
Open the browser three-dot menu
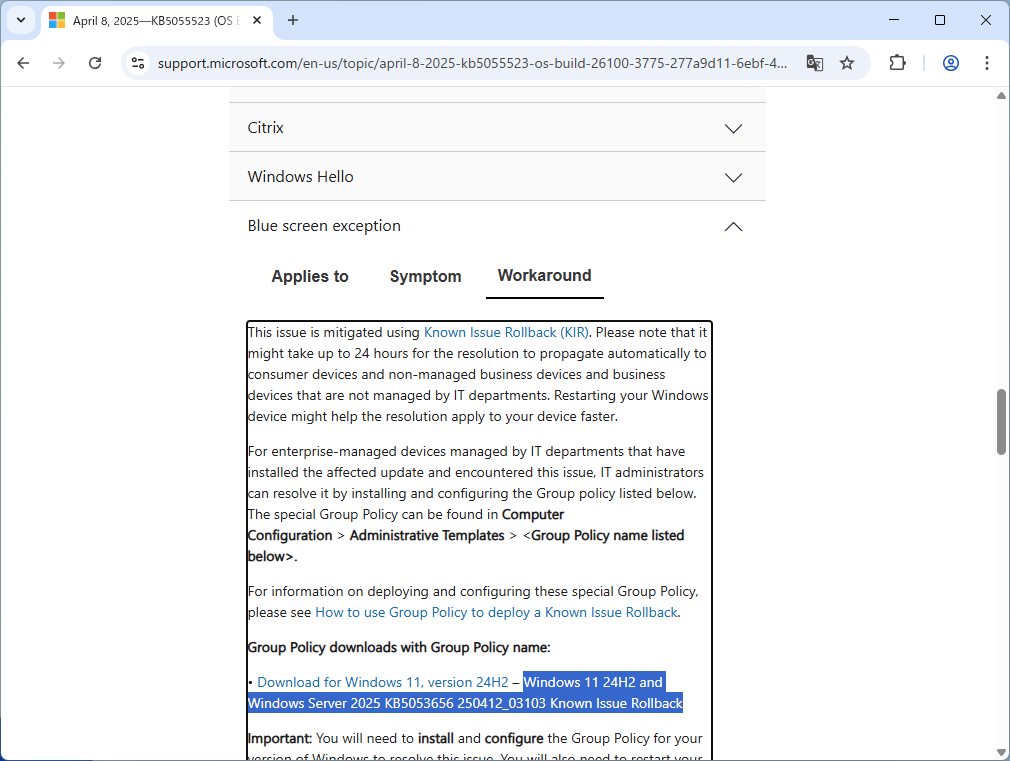coord(987,62)
